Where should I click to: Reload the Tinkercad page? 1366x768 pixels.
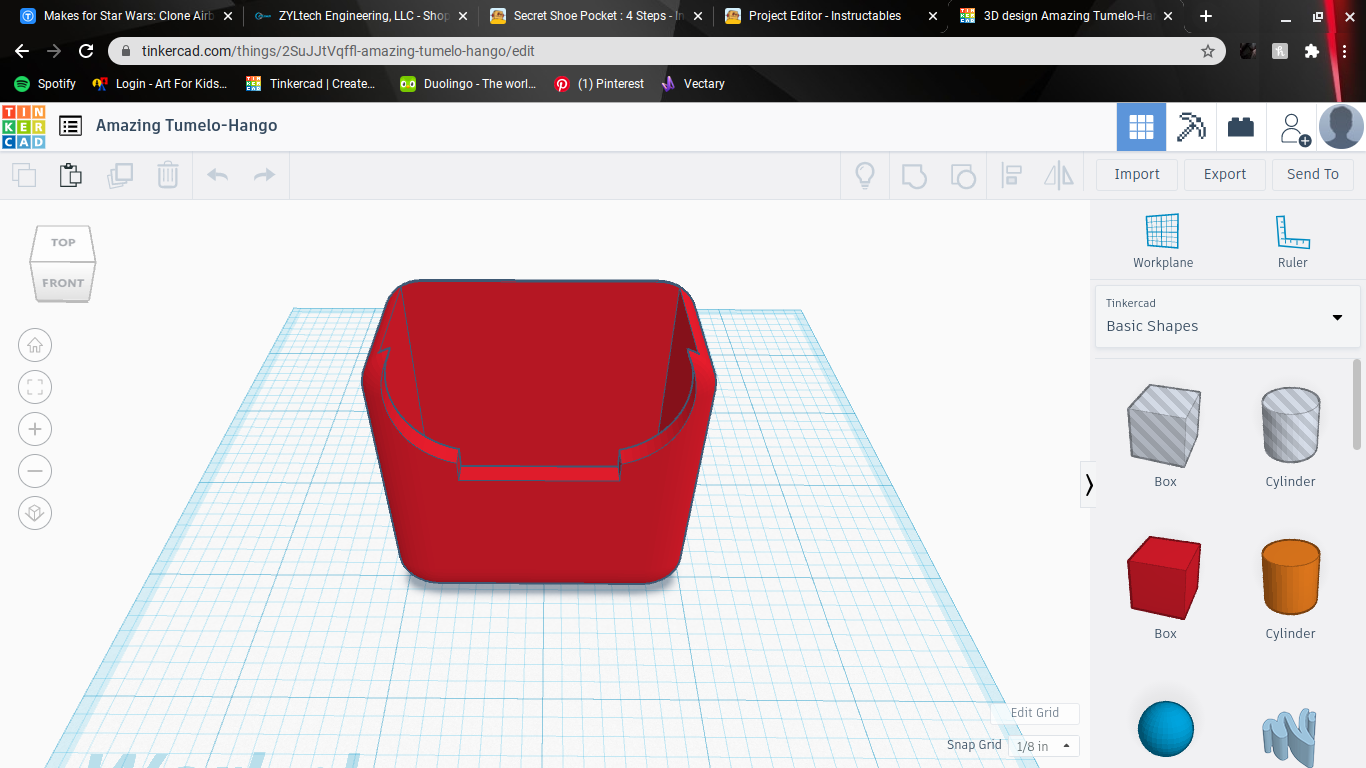click(86, 51)
